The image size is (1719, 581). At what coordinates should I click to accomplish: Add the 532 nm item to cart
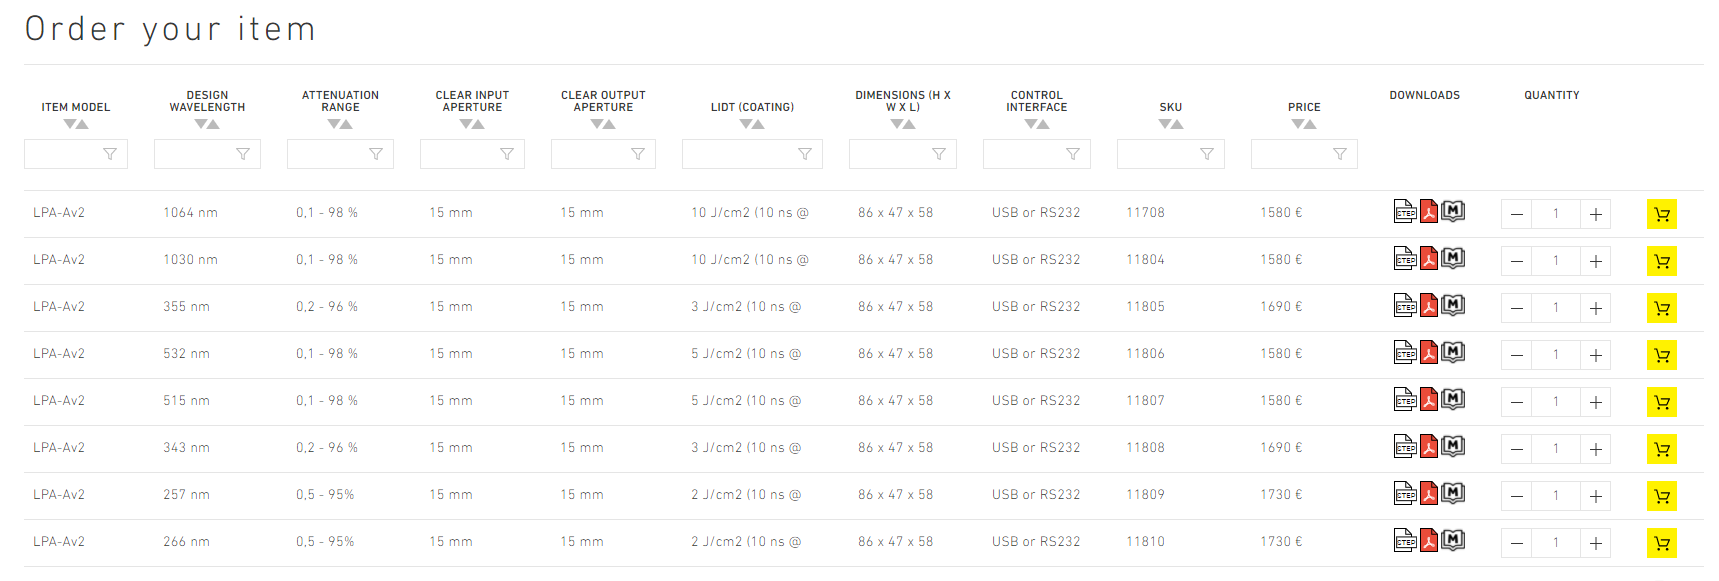click(x=1661, y=355)
